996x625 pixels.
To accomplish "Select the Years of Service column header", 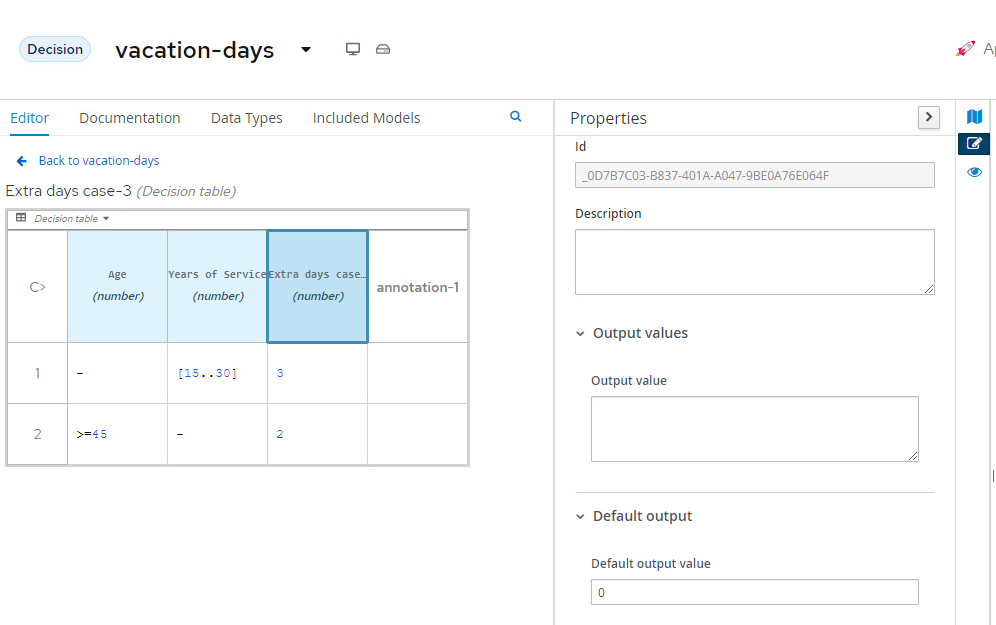I will [x=217, y=287].
